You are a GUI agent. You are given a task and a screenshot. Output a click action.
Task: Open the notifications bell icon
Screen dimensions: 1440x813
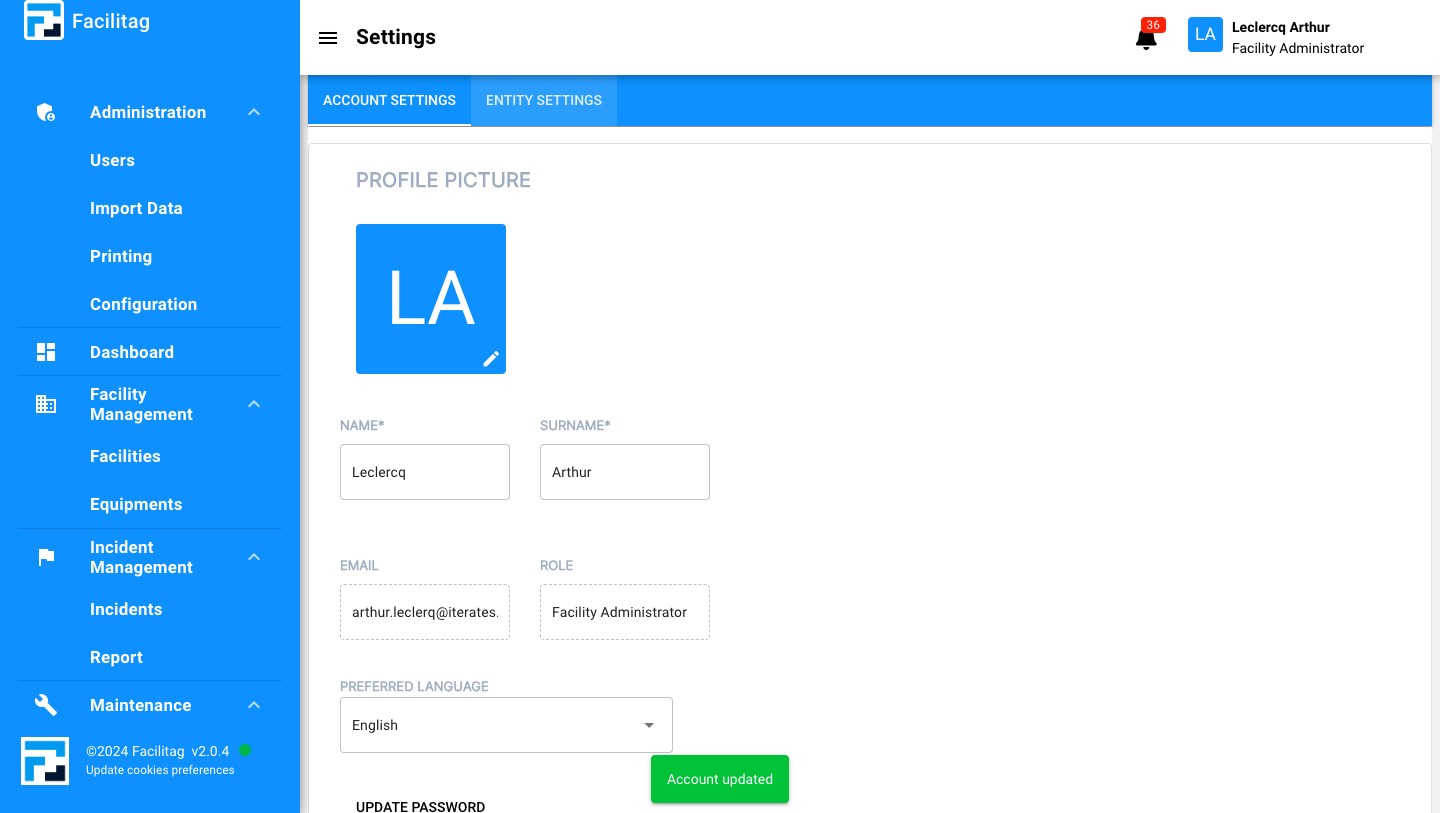(1146, 39)
